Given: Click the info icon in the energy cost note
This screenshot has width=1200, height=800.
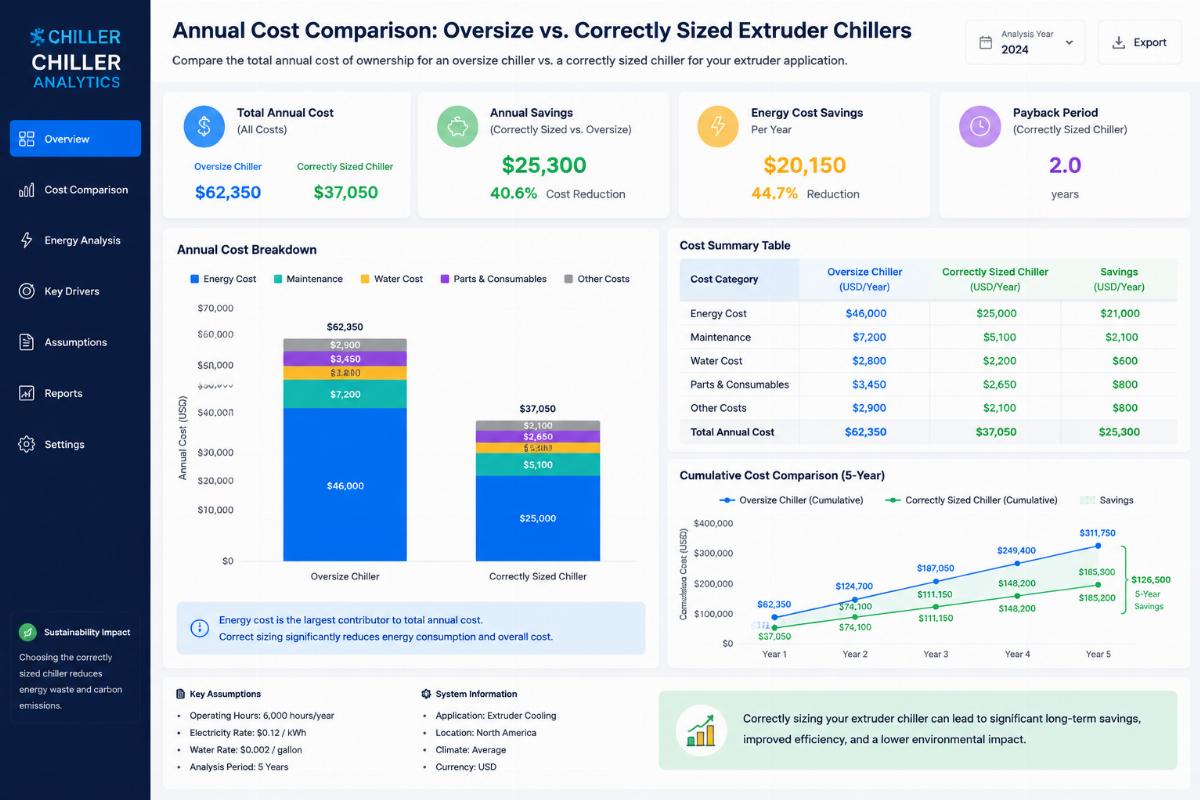Looking at the screenshot, I should pyautogui.click(x=199, y=628).
